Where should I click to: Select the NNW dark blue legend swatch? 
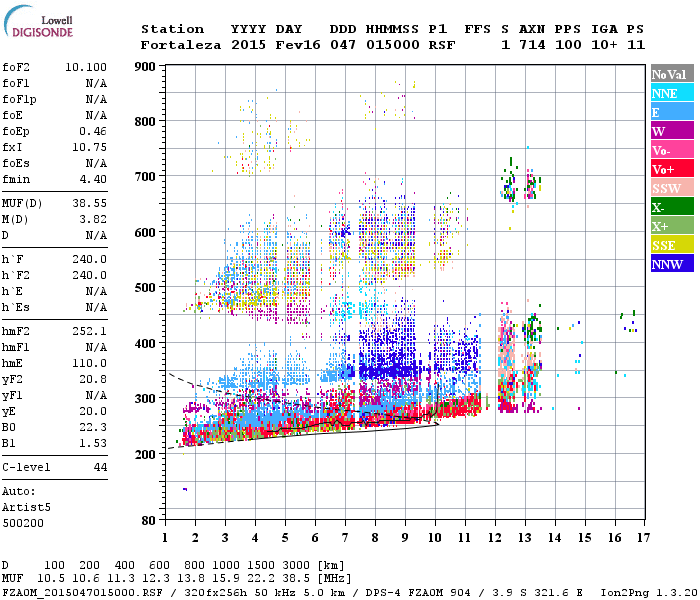[x=672, y=263]
